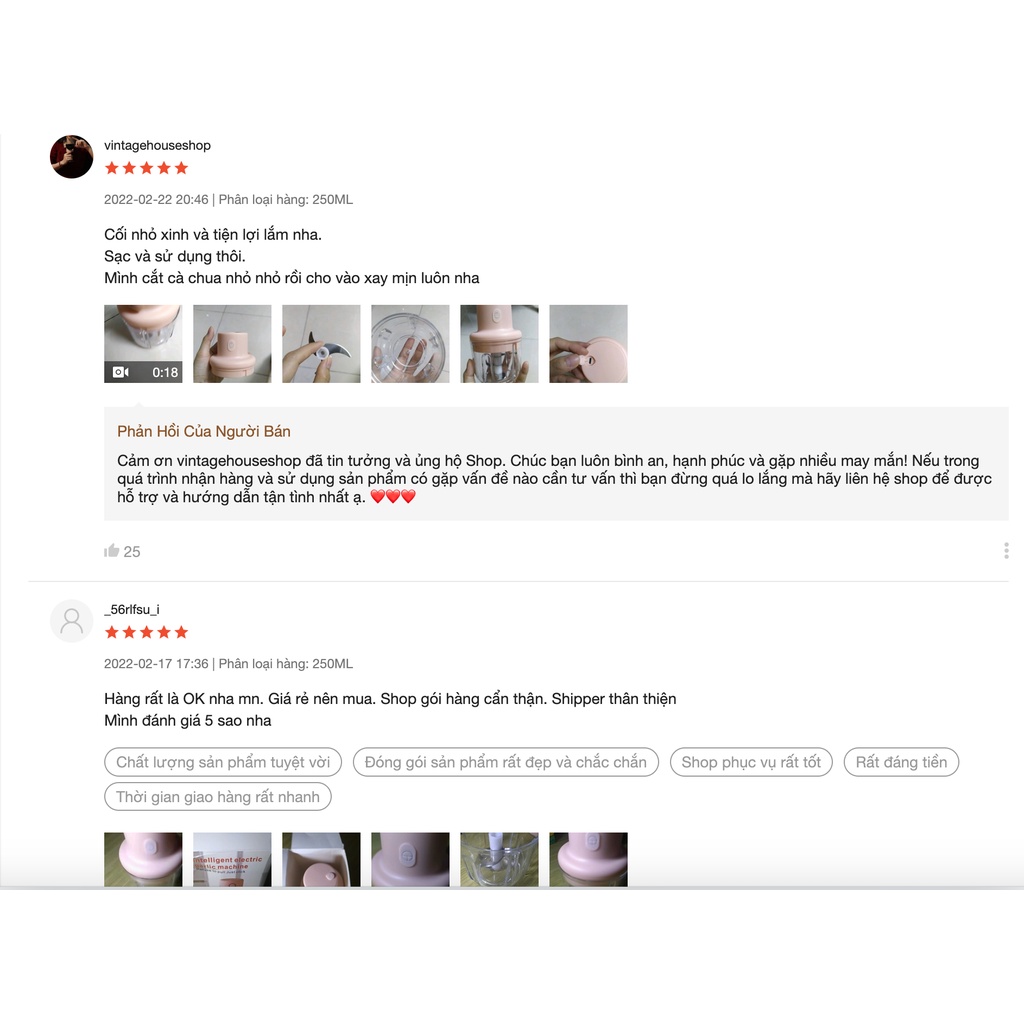Image resolution: width=1024 pixels, height=1024 pixels.
Task: Click the thumbs-up like icon with 25
Action: tap(112, 551)
